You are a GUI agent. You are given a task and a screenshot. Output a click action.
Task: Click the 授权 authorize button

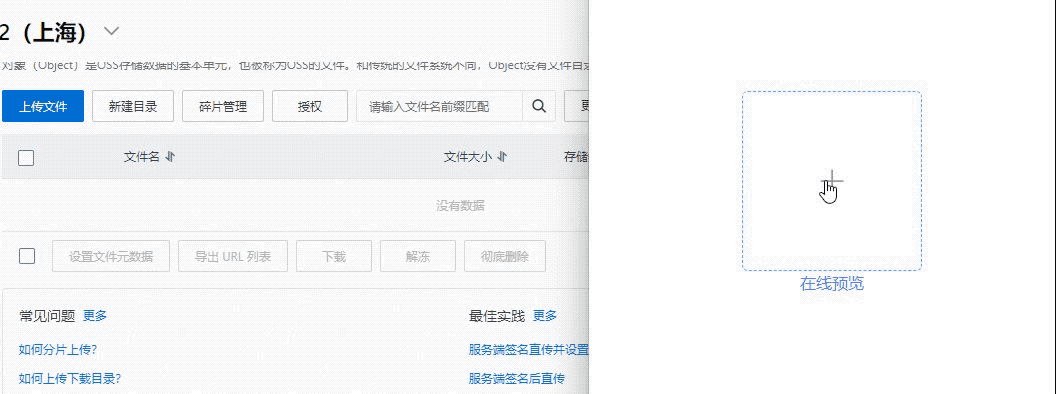pyautogui.click(x=310, y=106)
